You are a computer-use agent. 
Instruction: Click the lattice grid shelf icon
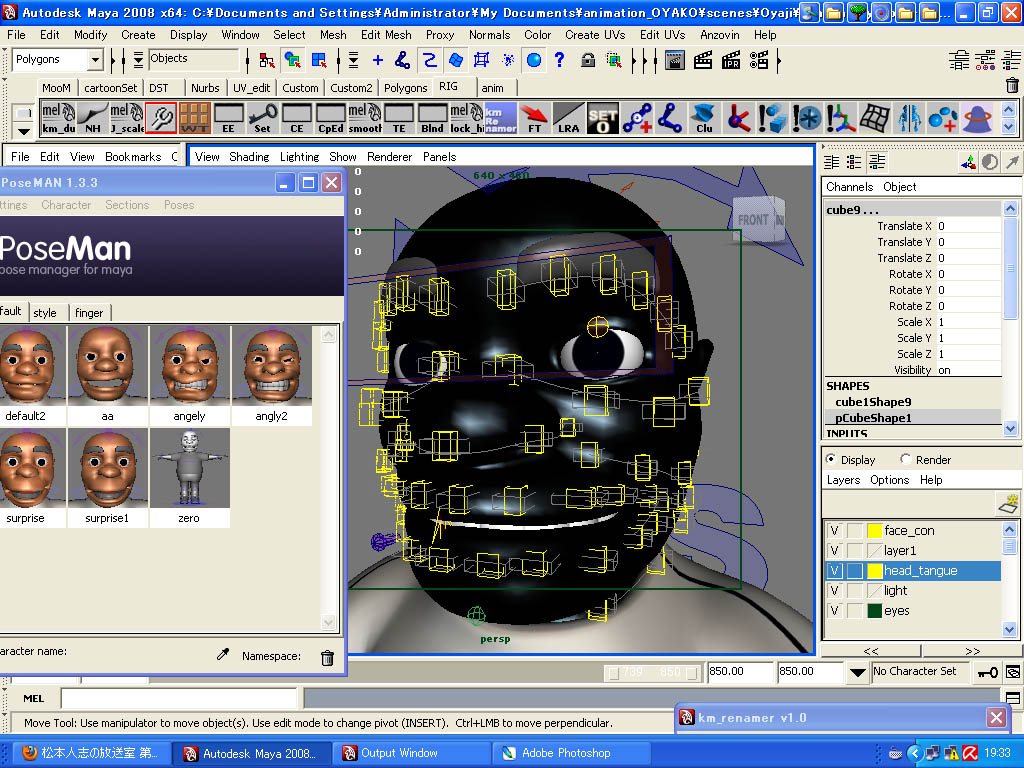coord(874,118)
